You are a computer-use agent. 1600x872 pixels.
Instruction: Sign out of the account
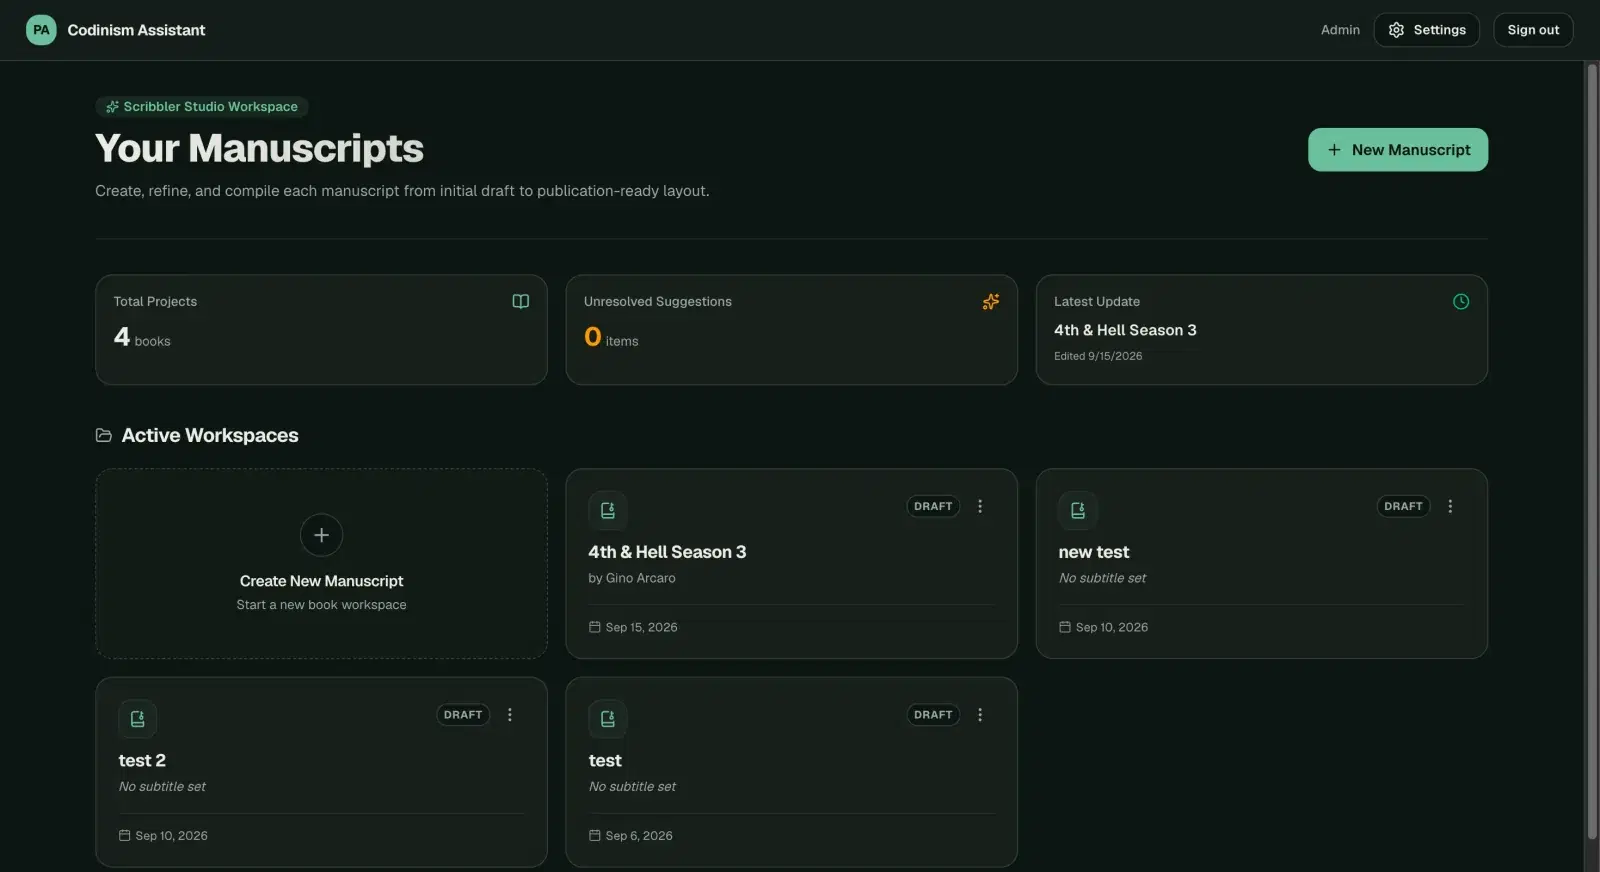click(1533, 30)
